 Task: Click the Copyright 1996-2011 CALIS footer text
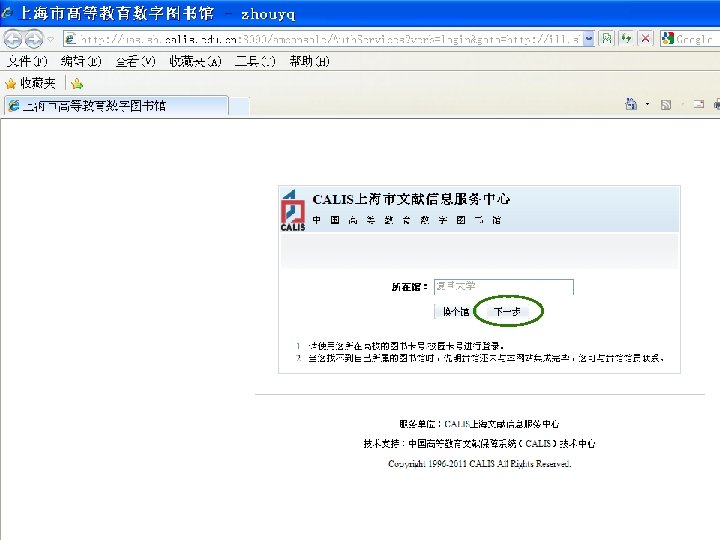(479, 464)
